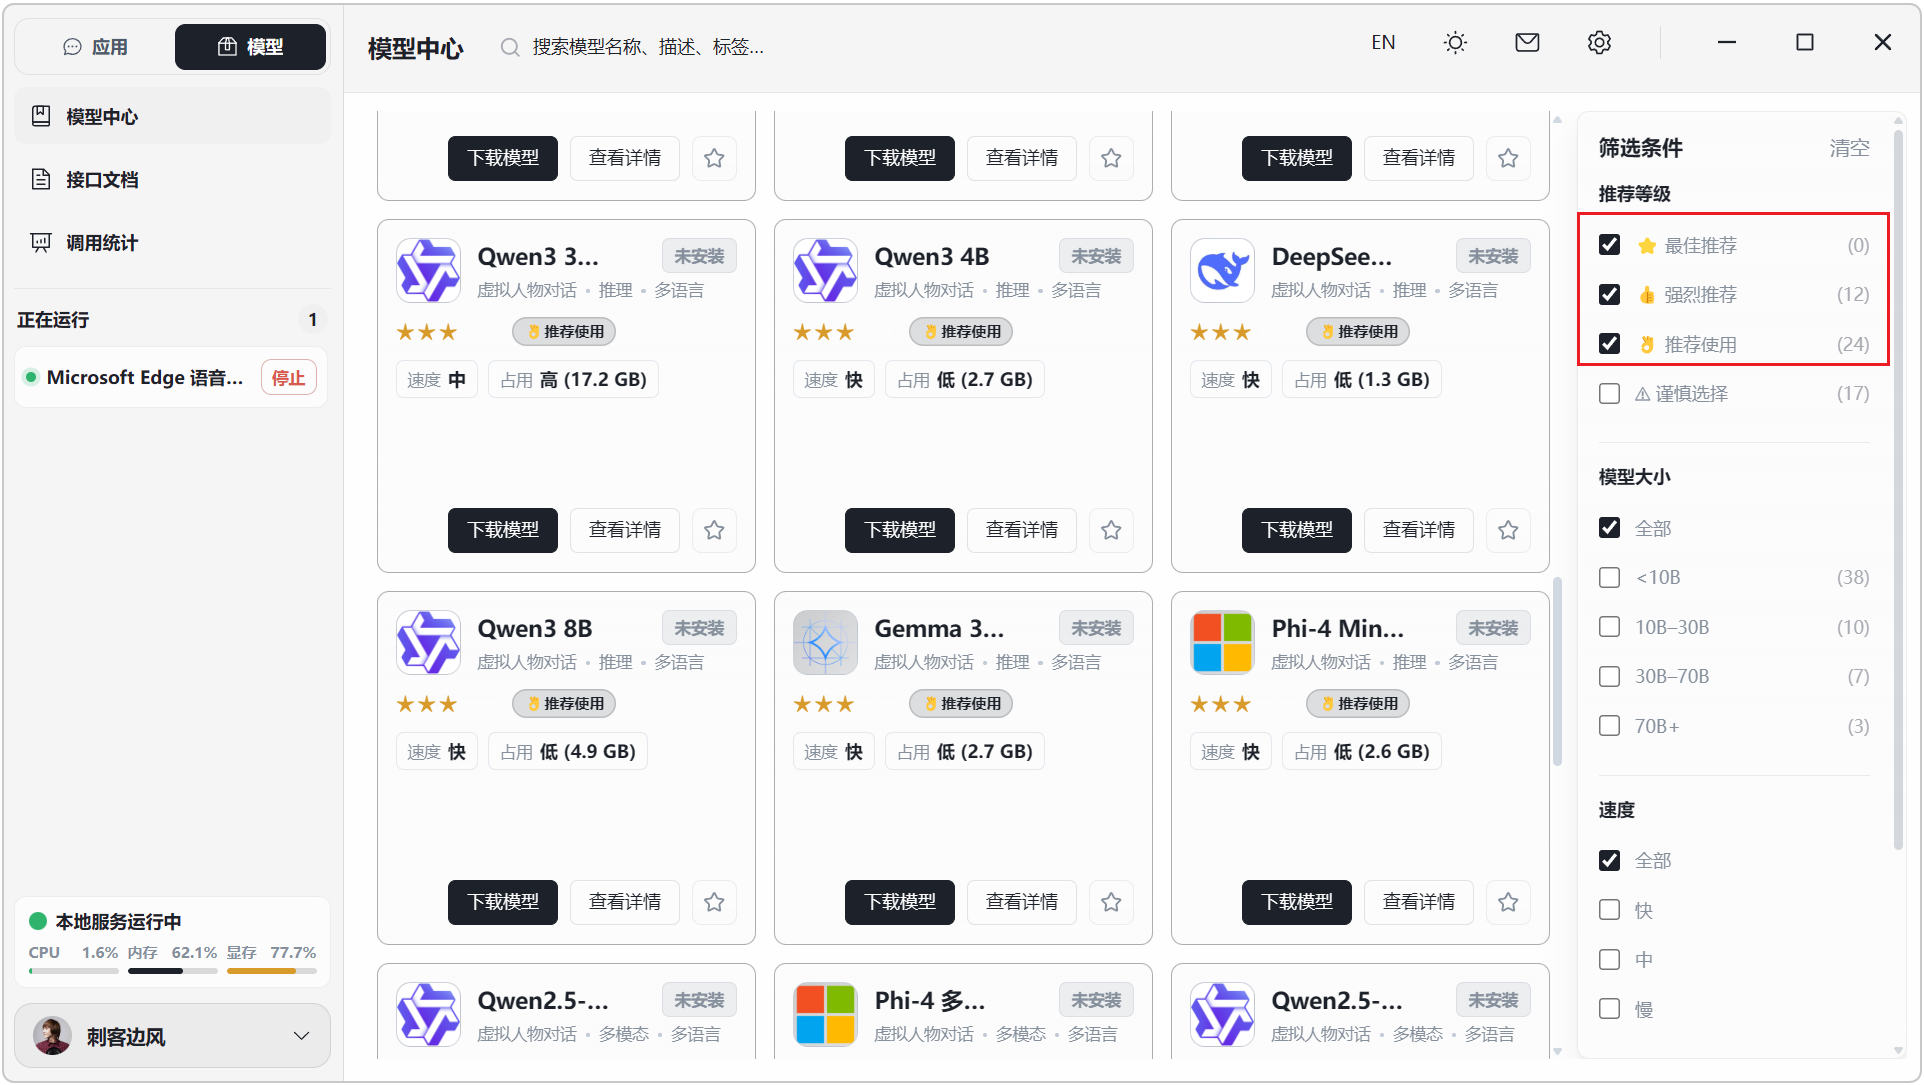Clear all filters with 清空

pyautogui.click(x=1849, y=148)
